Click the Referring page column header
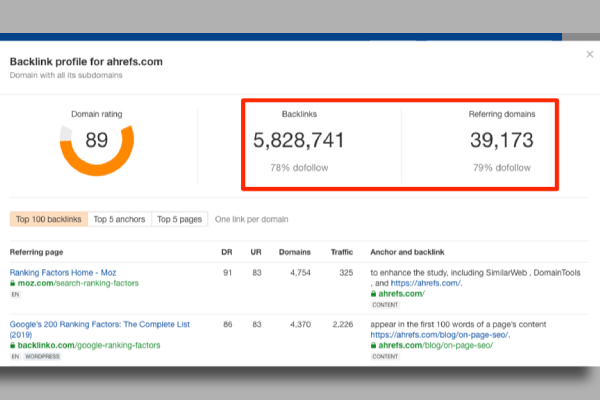This screenshot has height=400, width=600. (x=36, y=252)
